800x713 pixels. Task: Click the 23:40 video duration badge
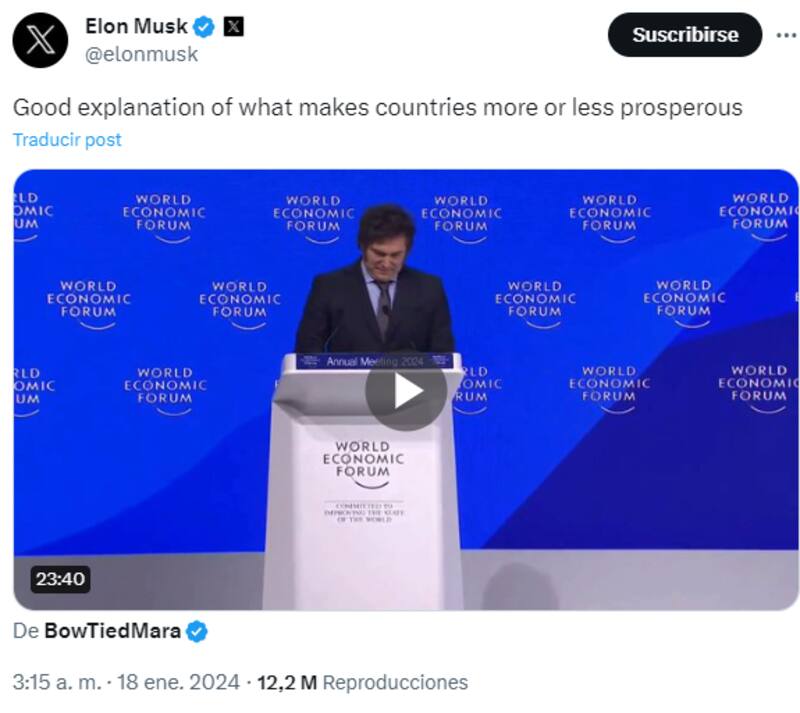click(60, 579)
